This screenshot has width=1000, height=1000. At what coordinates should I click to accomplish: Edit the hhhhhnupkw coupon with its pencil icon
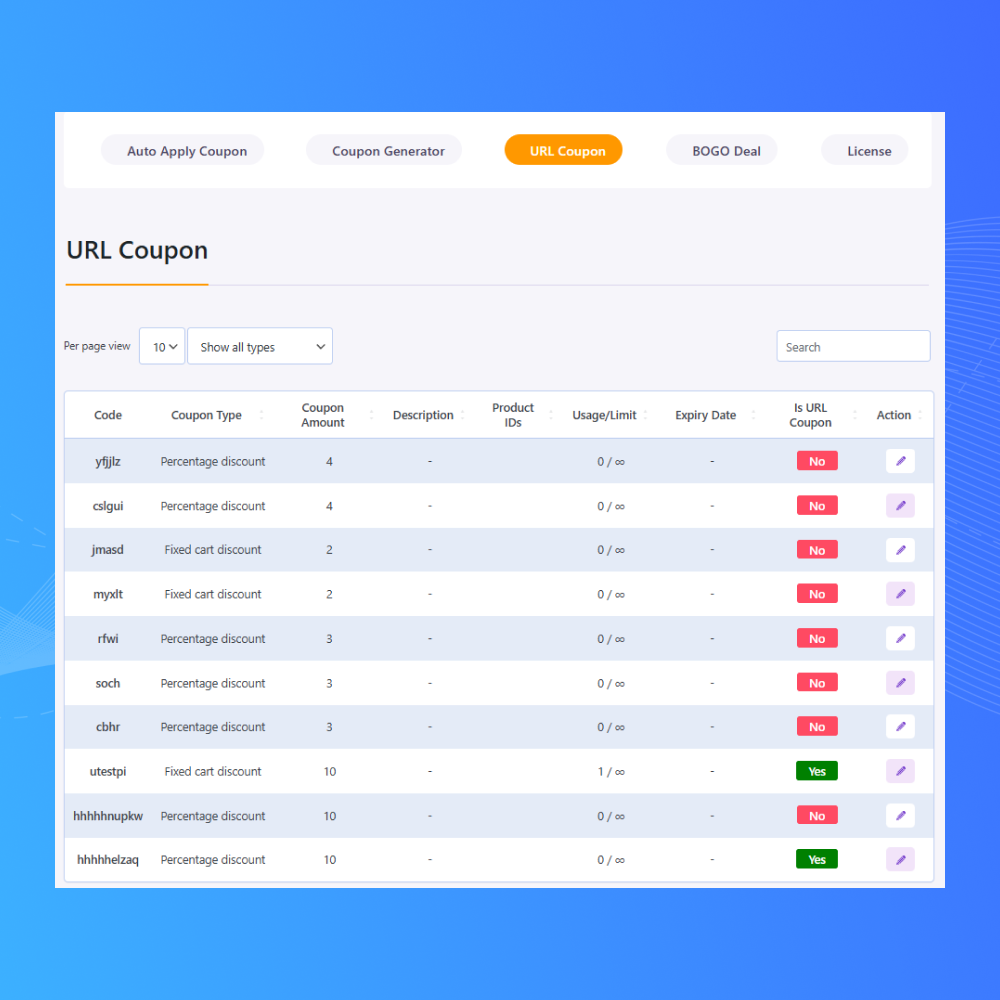coord(900,816)
